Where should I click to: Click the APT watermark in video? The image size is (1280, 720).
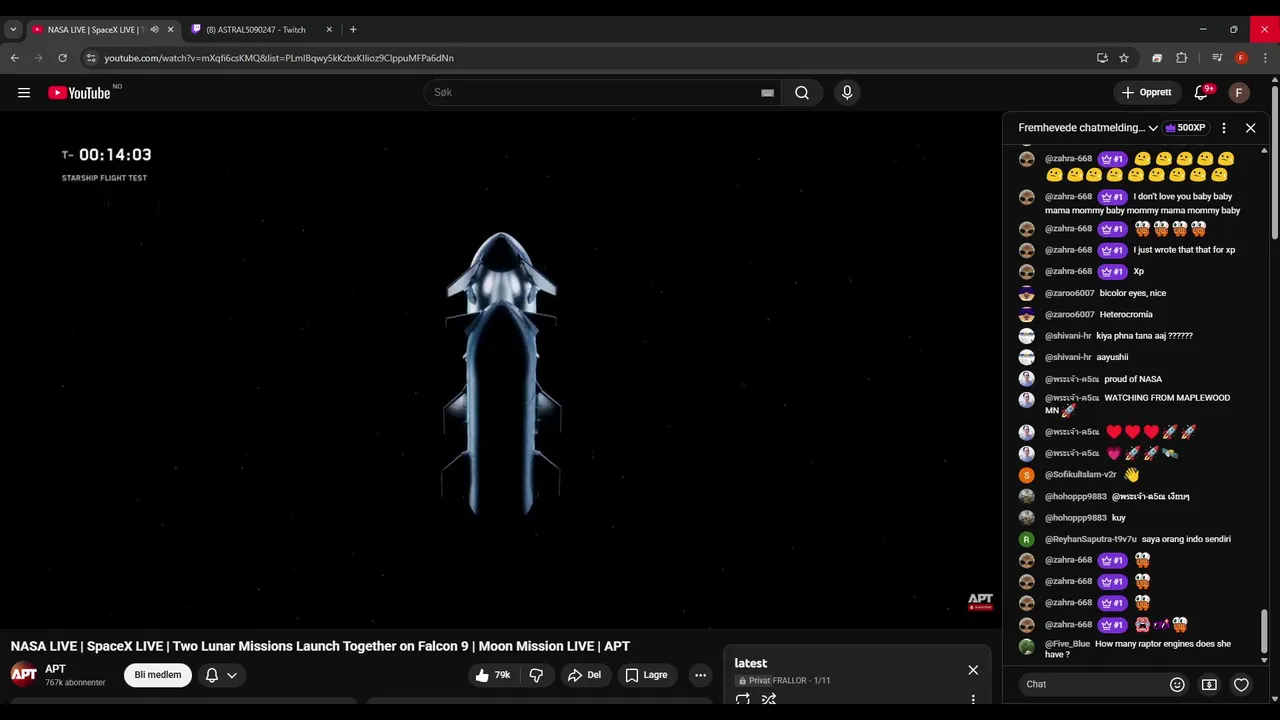tap(980, 601)
